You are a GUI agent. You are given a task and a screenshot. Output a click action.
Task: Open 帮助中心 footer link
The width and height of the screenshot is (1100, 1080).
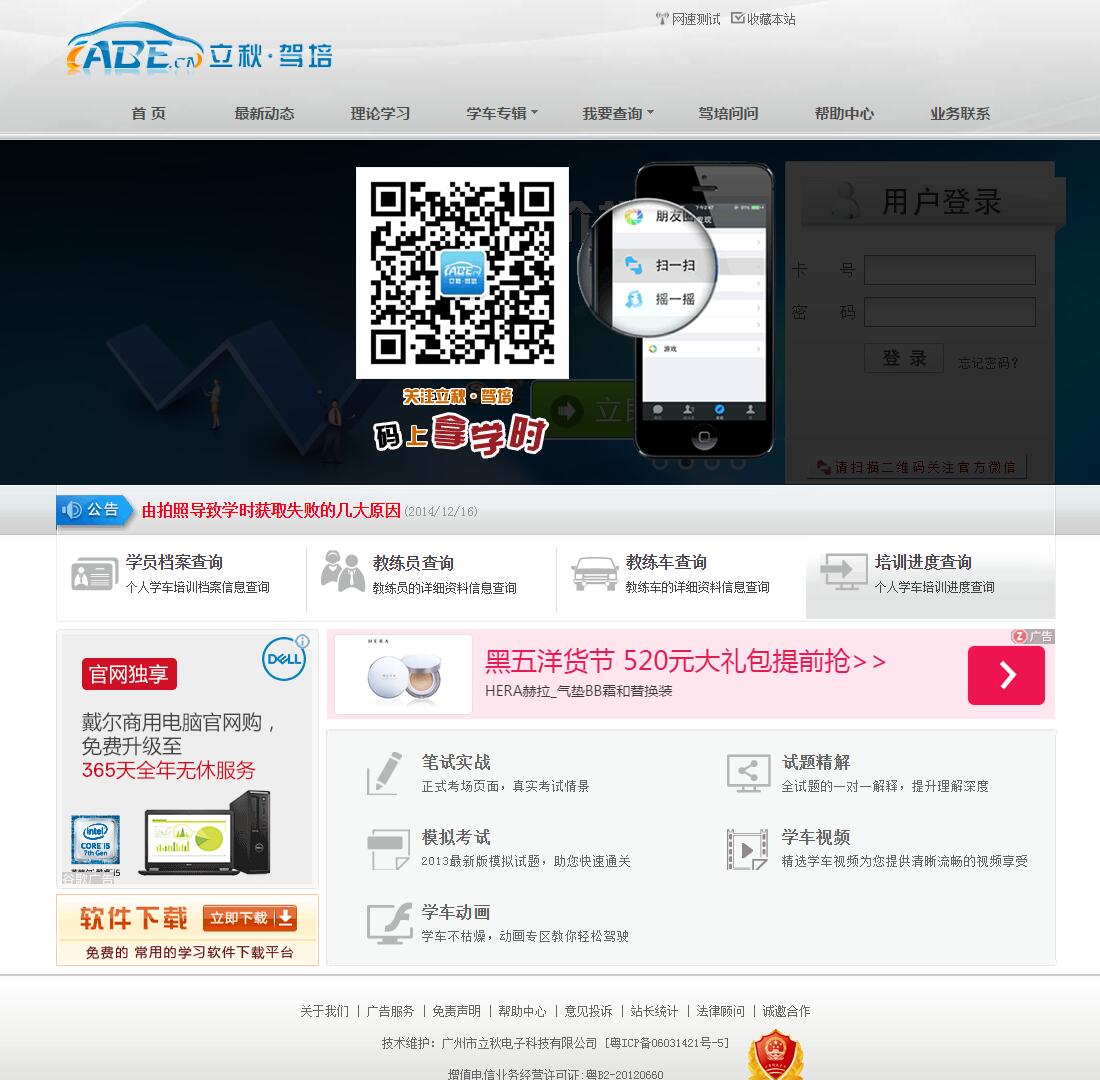pyautogui.click(x=522, y=1011)
